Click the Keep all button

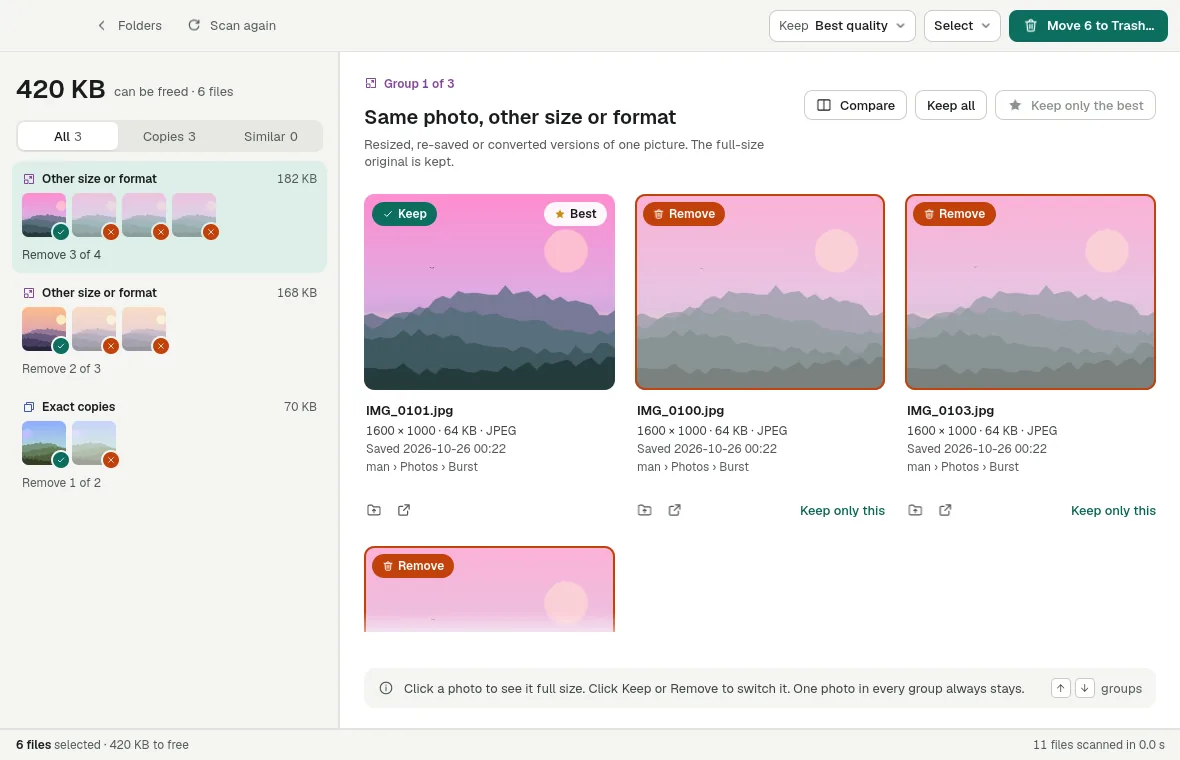click(x=950, y=105)
